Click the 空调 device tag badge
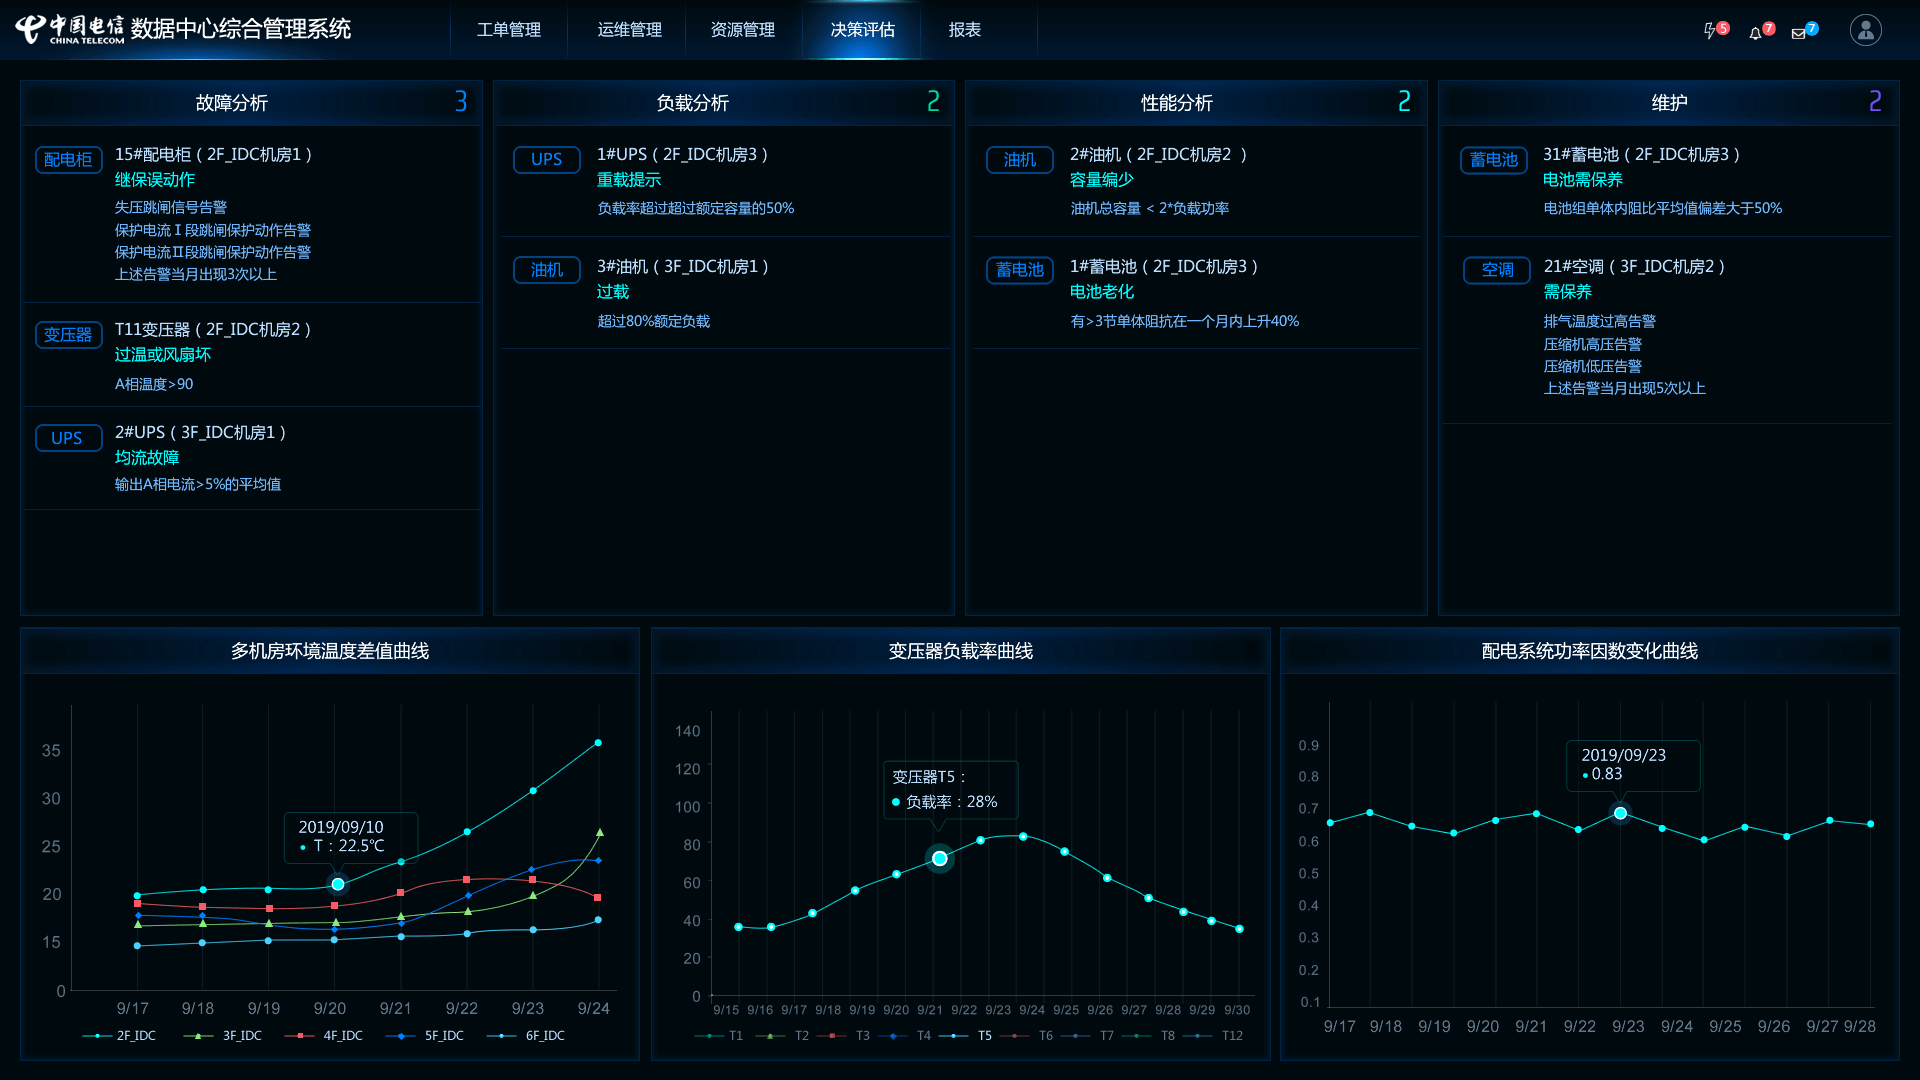 click(1497, 270)
